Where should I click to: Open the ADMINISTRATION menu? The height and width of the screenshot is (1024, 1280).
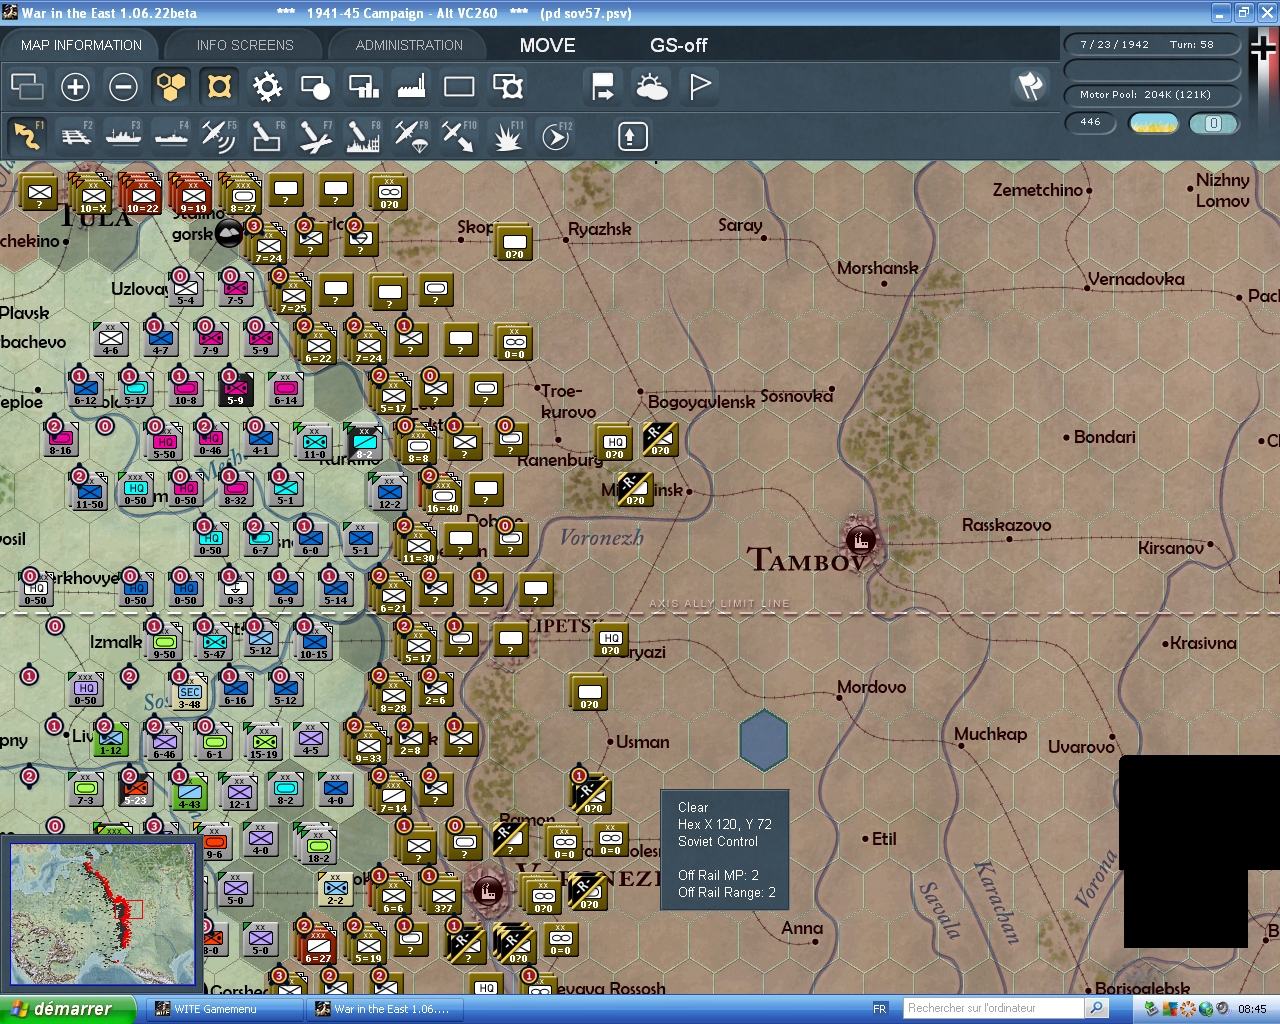click(407, 44)
